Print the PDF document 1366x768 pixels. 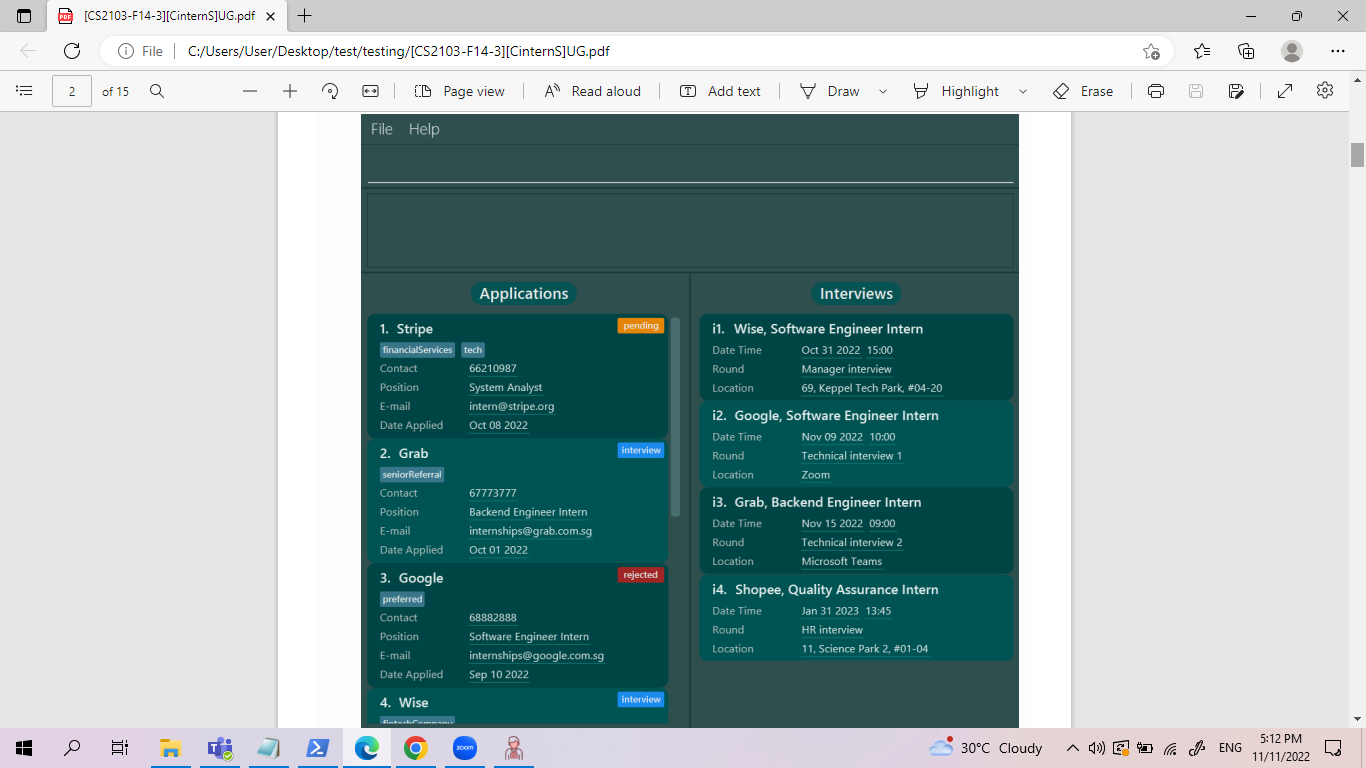tap(1156, 91)
